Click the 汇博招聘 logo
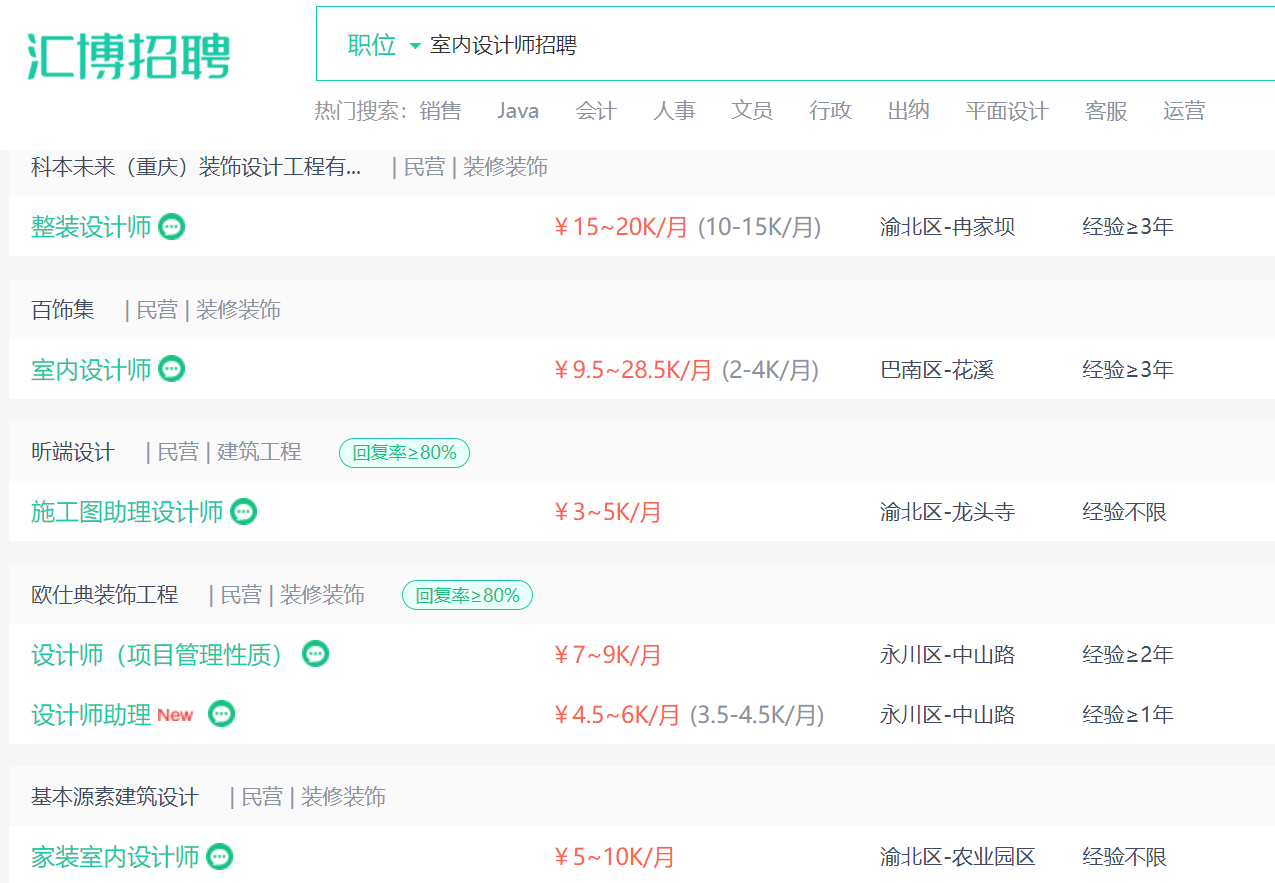The image size is (1275, 883). (x=128, y=55)
